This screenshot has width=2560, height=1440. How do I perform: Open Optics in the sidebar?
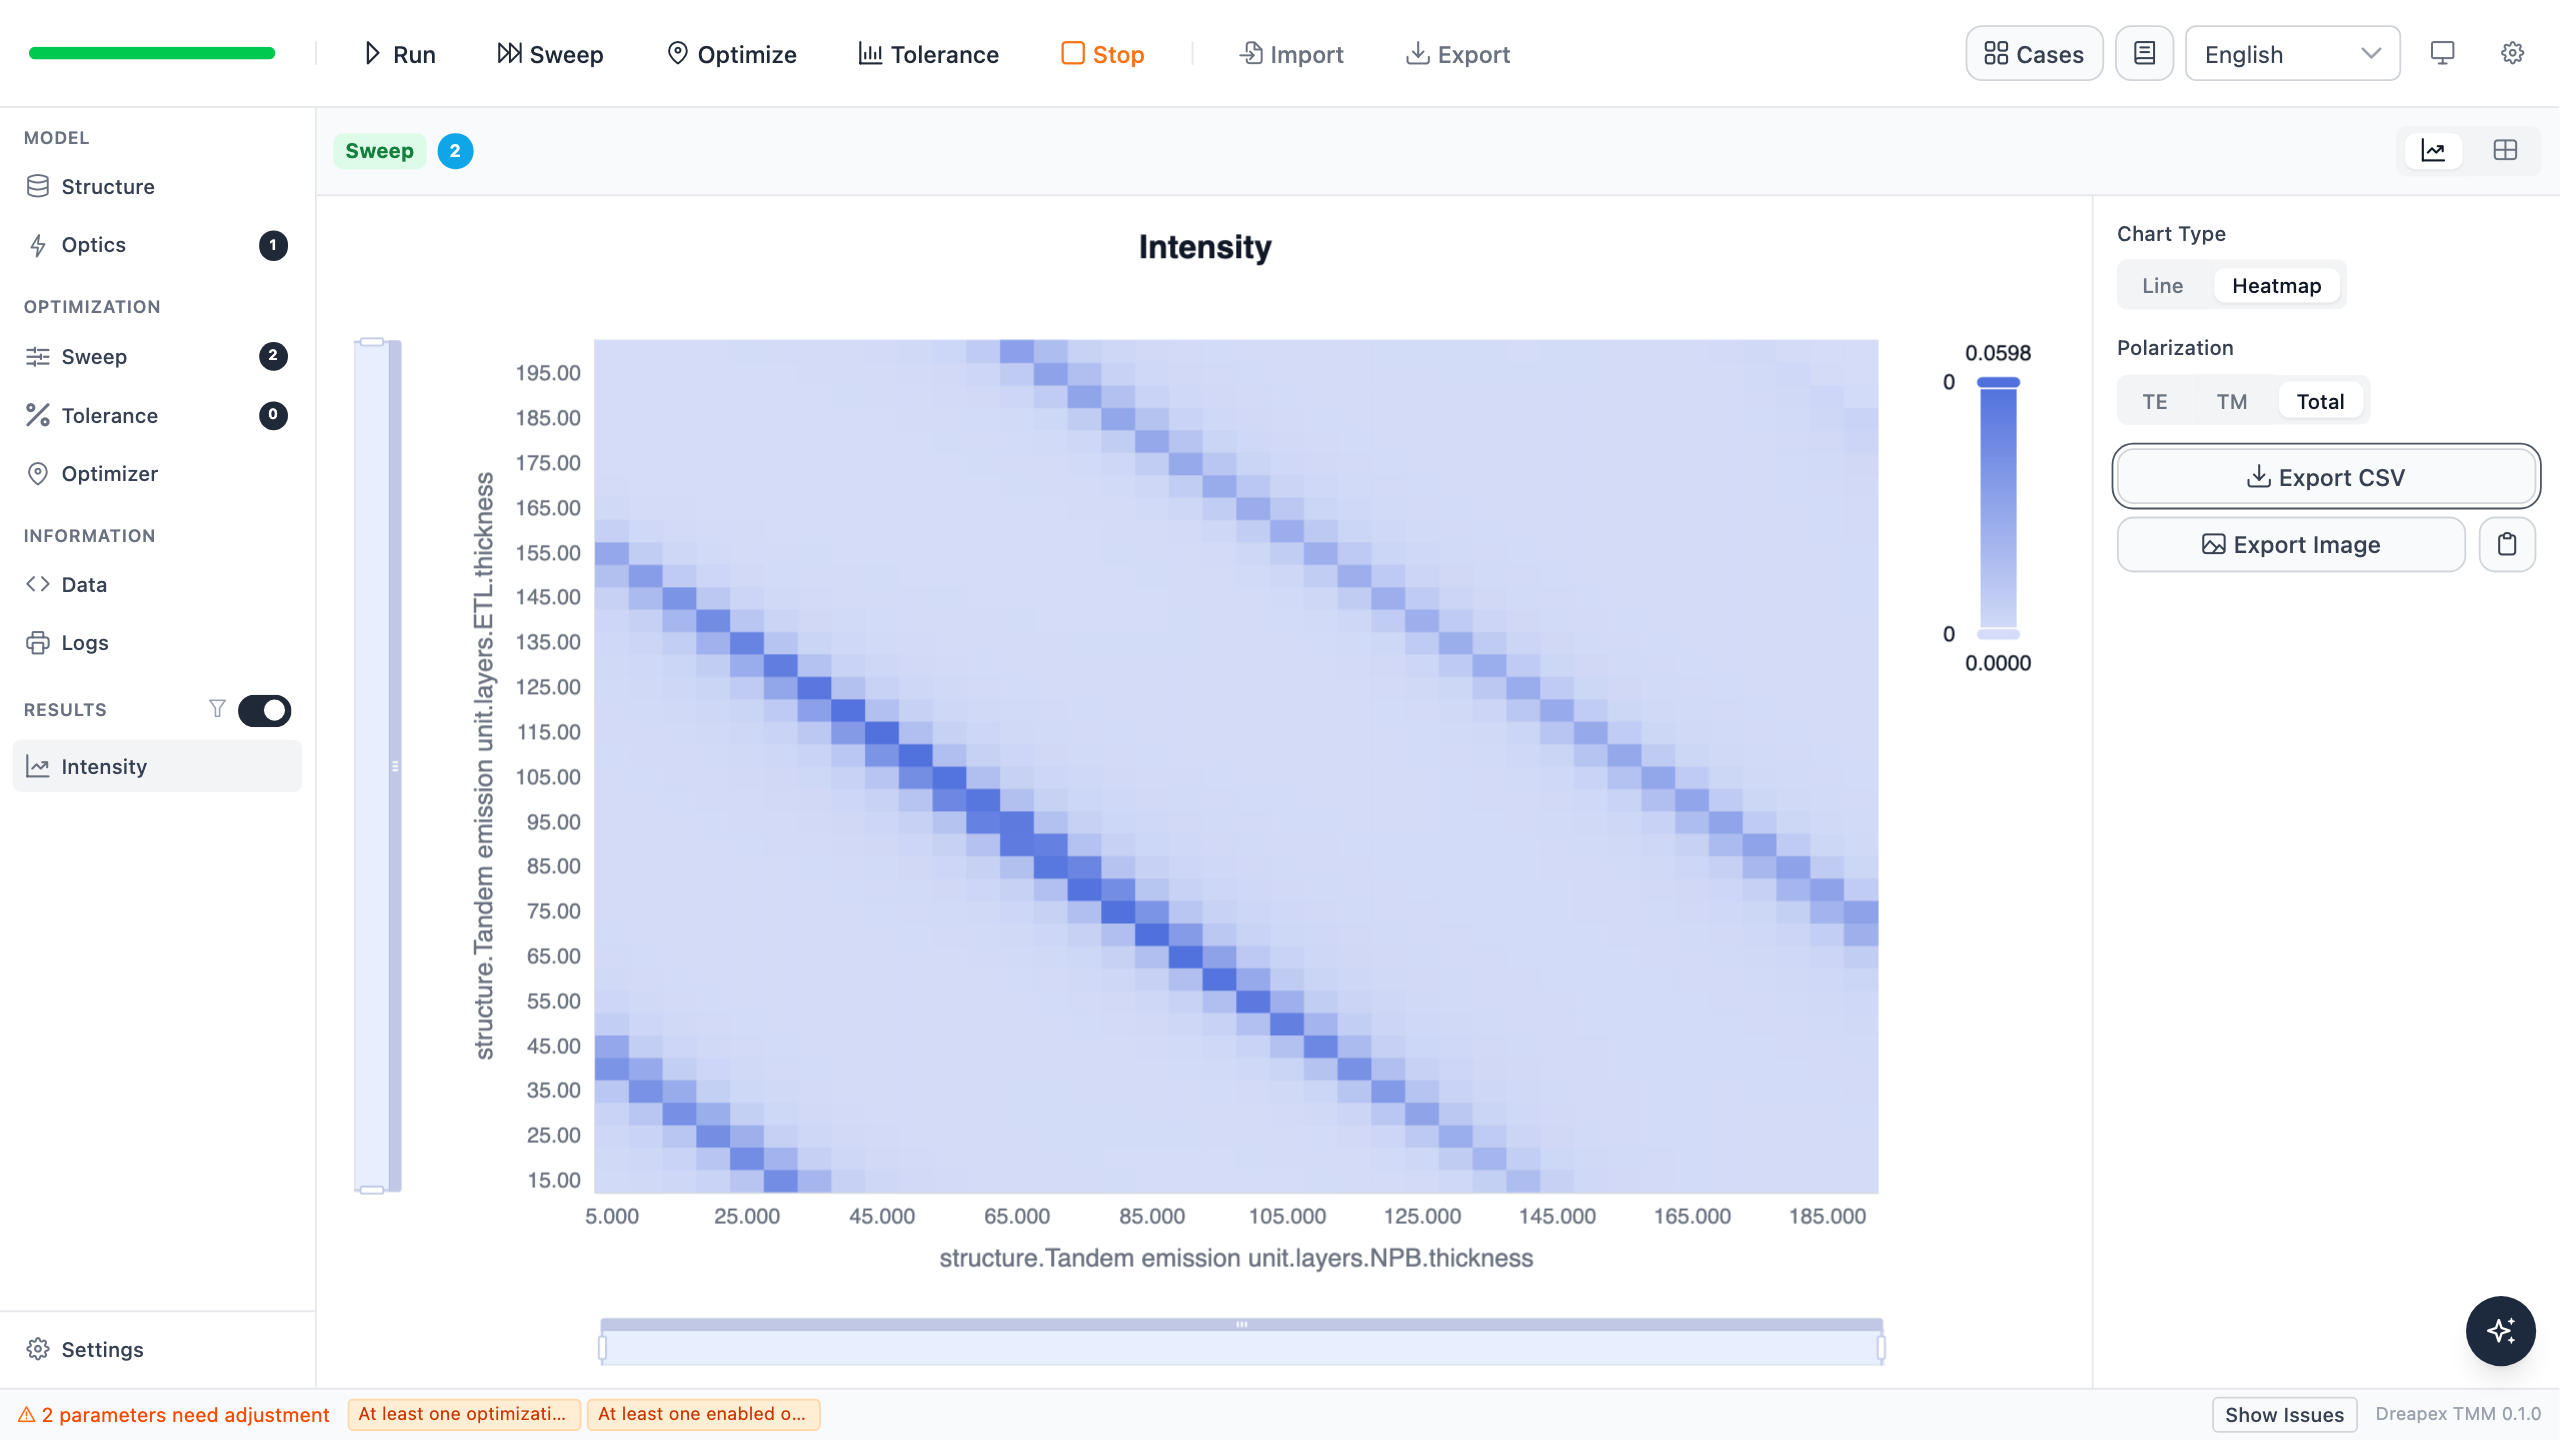point(157,245)
